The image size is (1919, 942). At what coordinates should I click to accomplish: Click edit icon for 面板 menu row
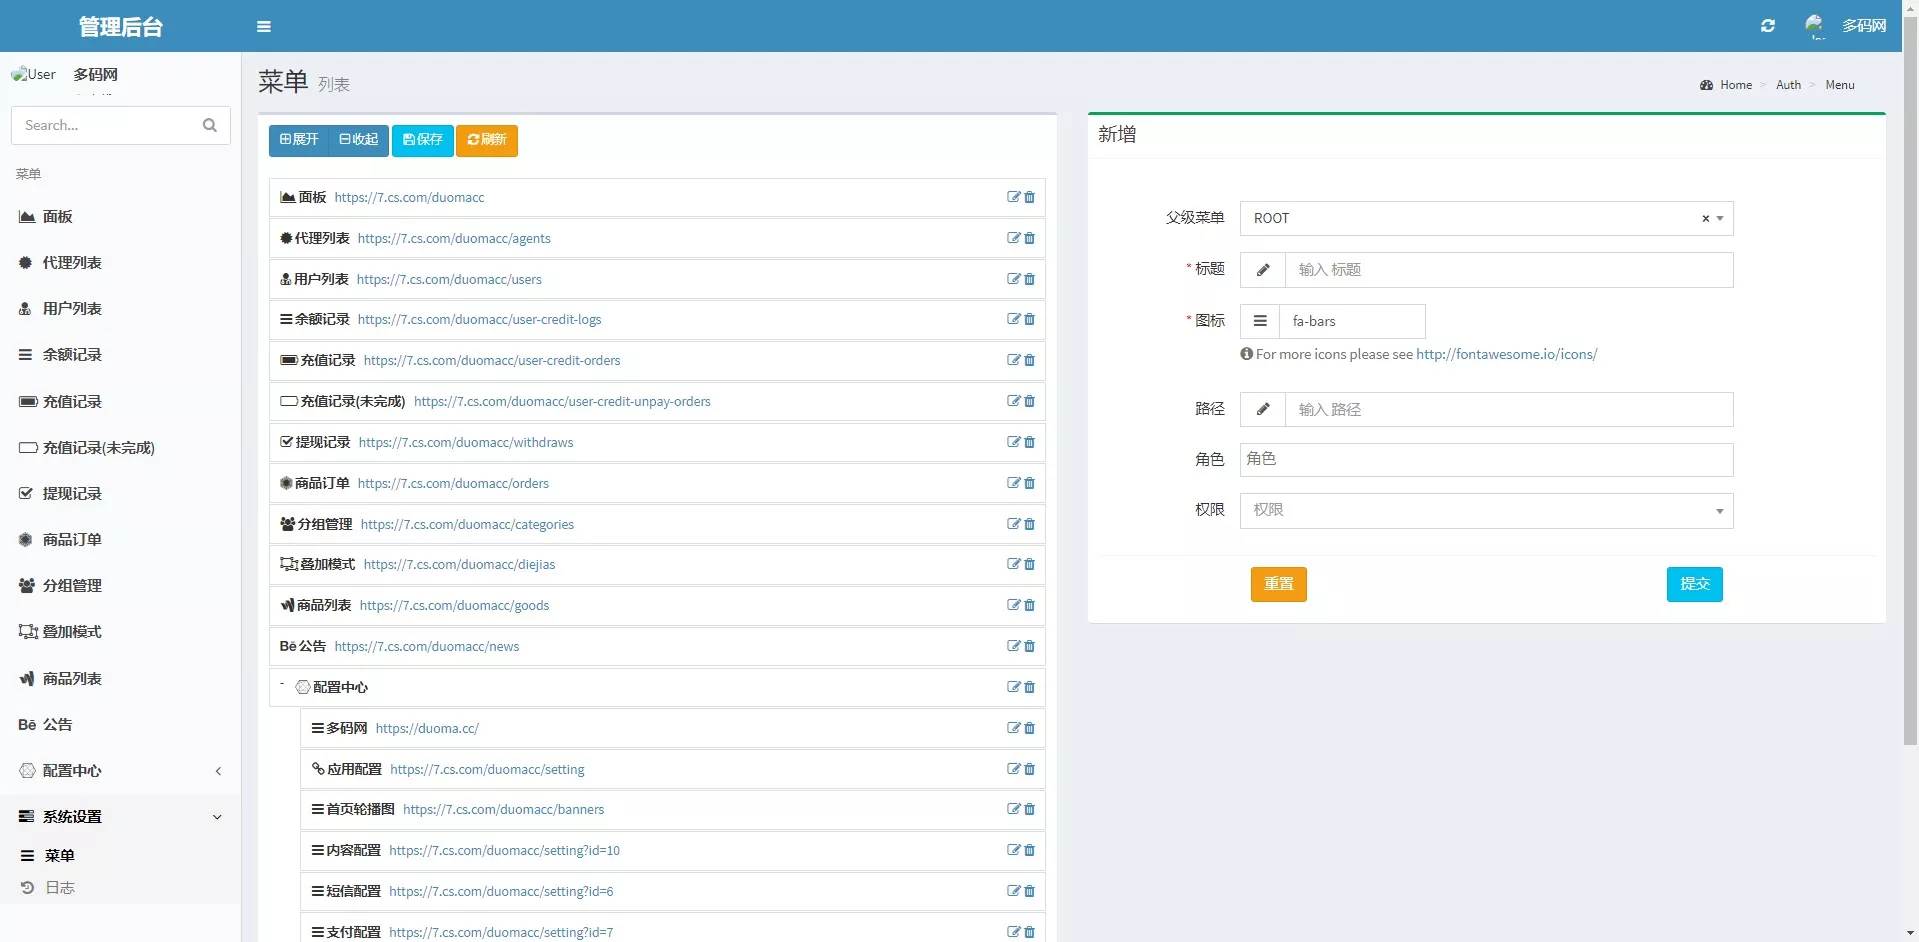(1013, 197)
